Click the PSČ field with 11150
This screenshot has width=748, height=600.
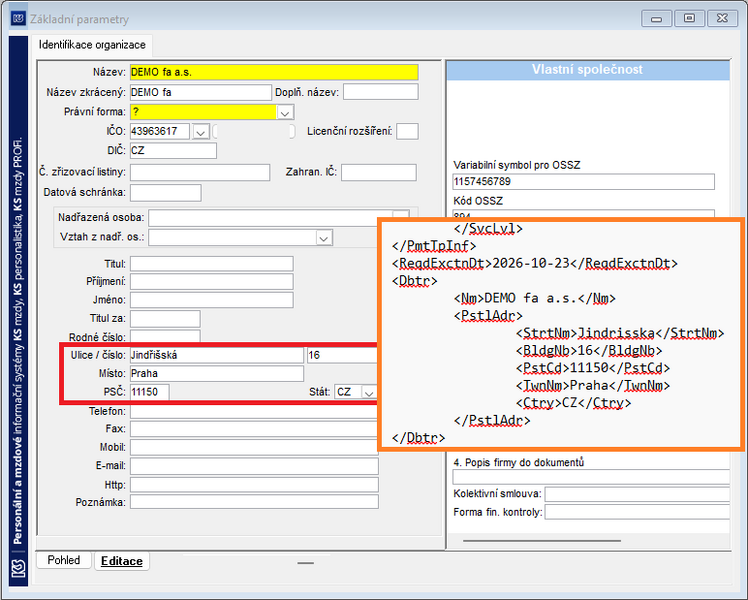pos(149,392)
